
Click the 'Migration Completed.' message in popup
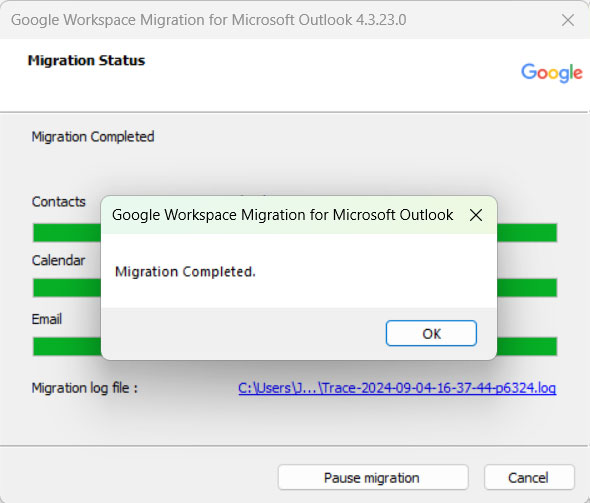pyautogui.click(x=185, y=272)
